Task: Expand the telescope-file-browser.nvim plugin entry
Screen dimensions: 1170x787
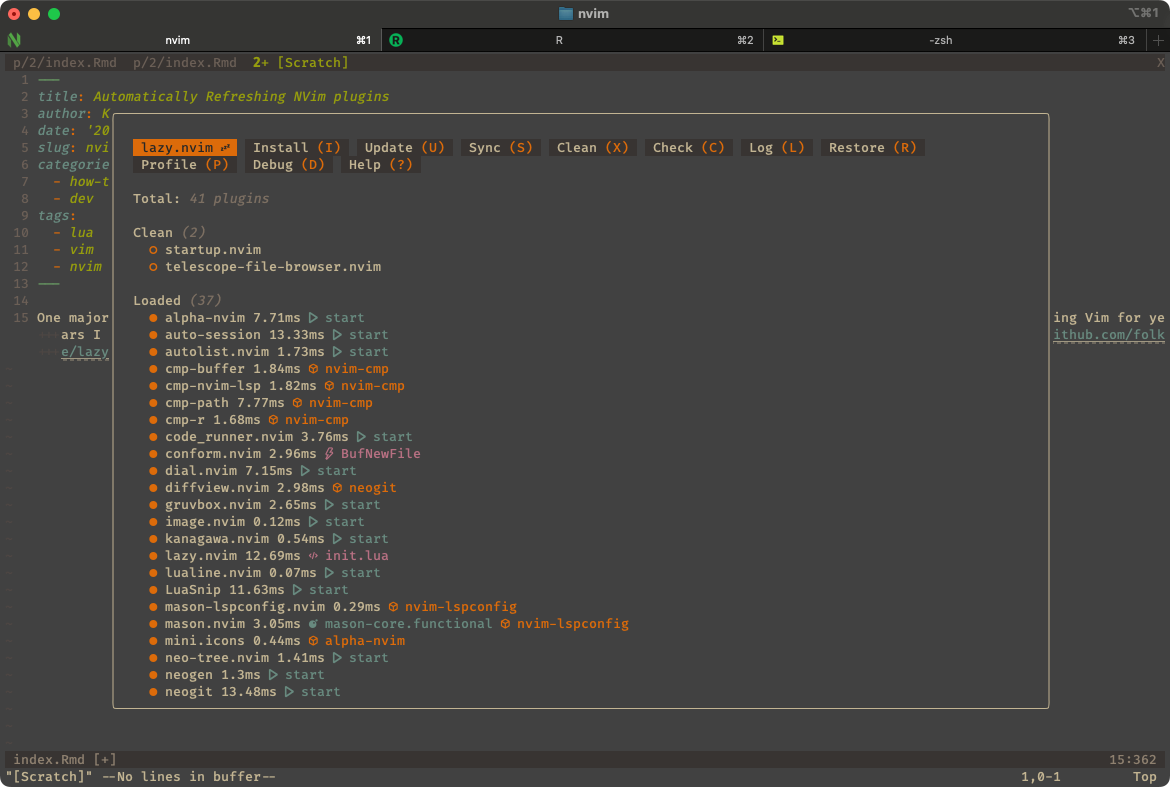Action: click(273, 267)
